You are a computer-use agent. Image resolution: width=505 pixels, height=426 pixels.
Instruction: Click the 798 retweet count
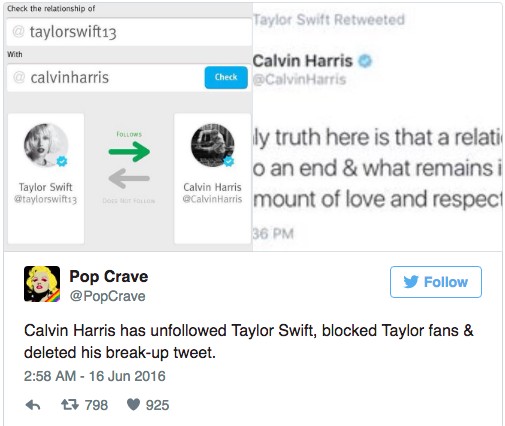click(96, 405)
